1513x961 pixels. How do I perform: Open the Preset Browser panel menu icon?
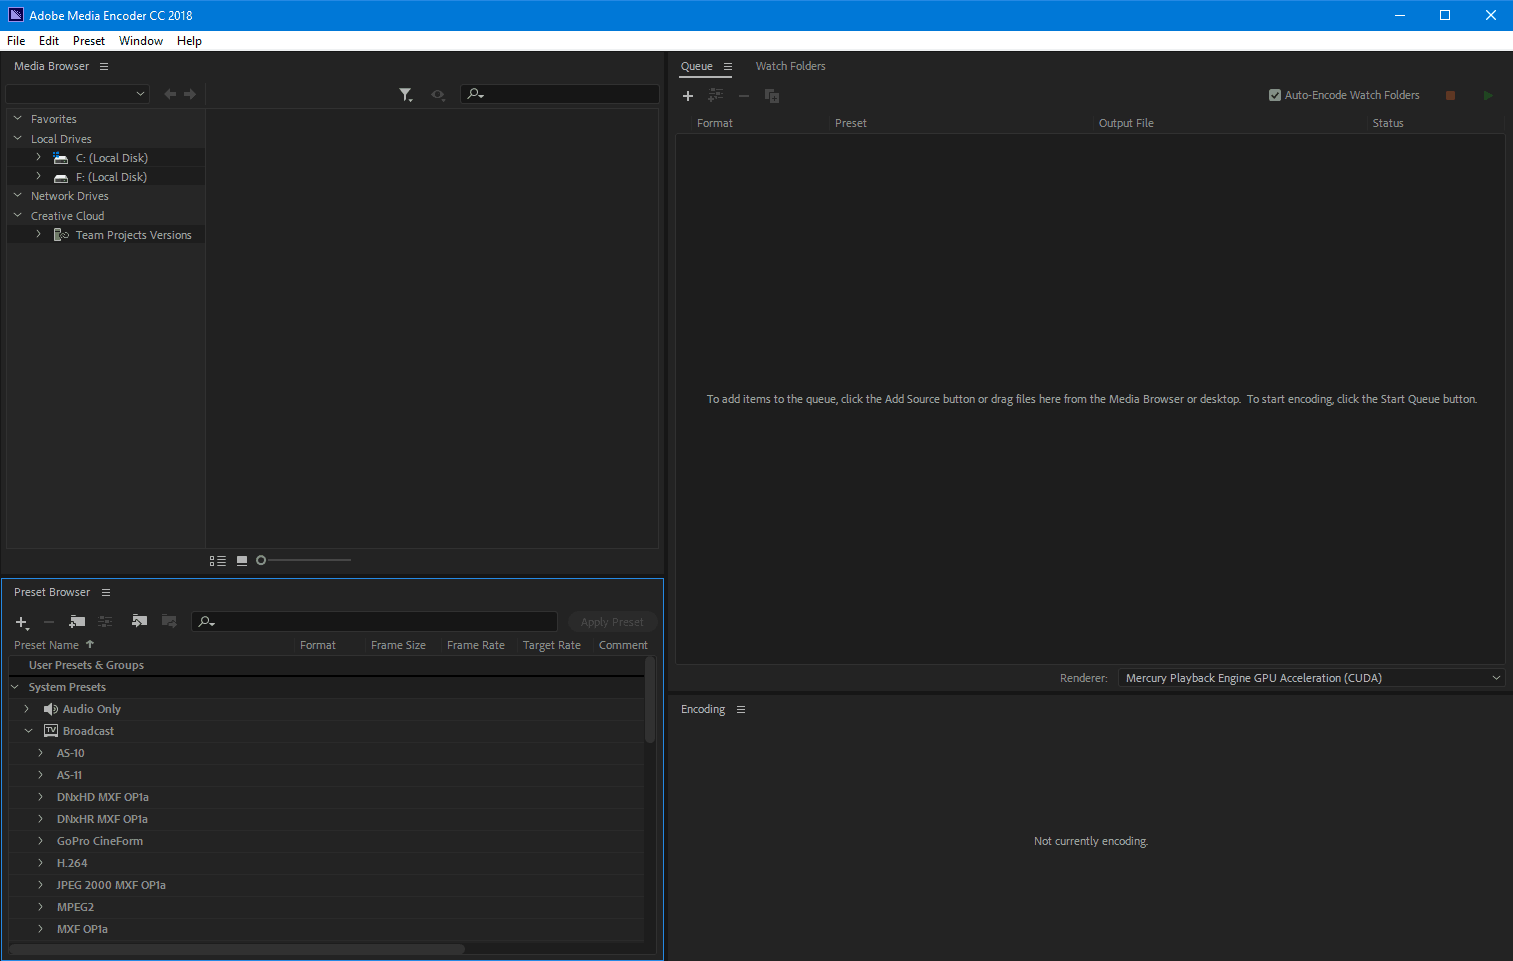click(106, 592)
